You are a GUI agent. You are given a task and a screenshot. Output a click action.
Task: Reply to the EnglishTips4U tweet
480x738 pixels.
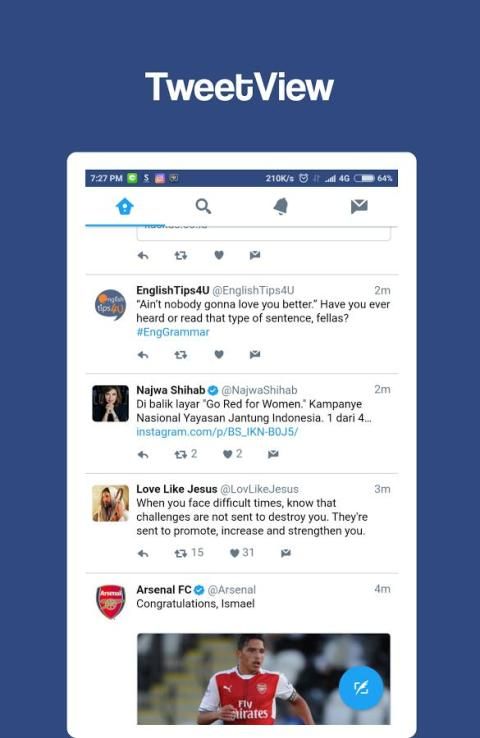(x=143, y=355)
